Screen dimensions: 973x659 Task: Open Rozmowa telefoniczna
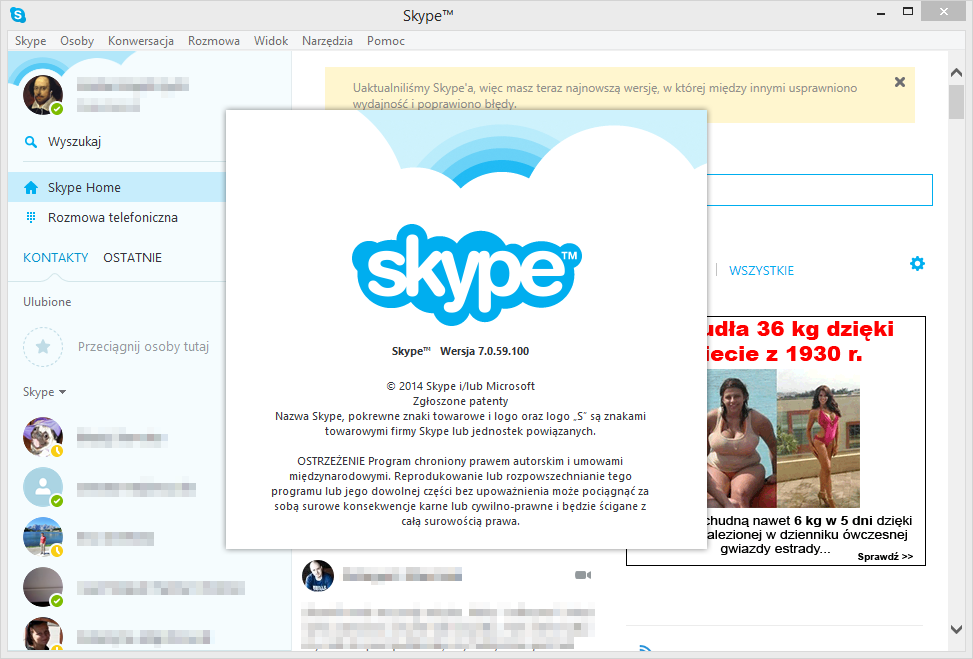pos(117,217)
